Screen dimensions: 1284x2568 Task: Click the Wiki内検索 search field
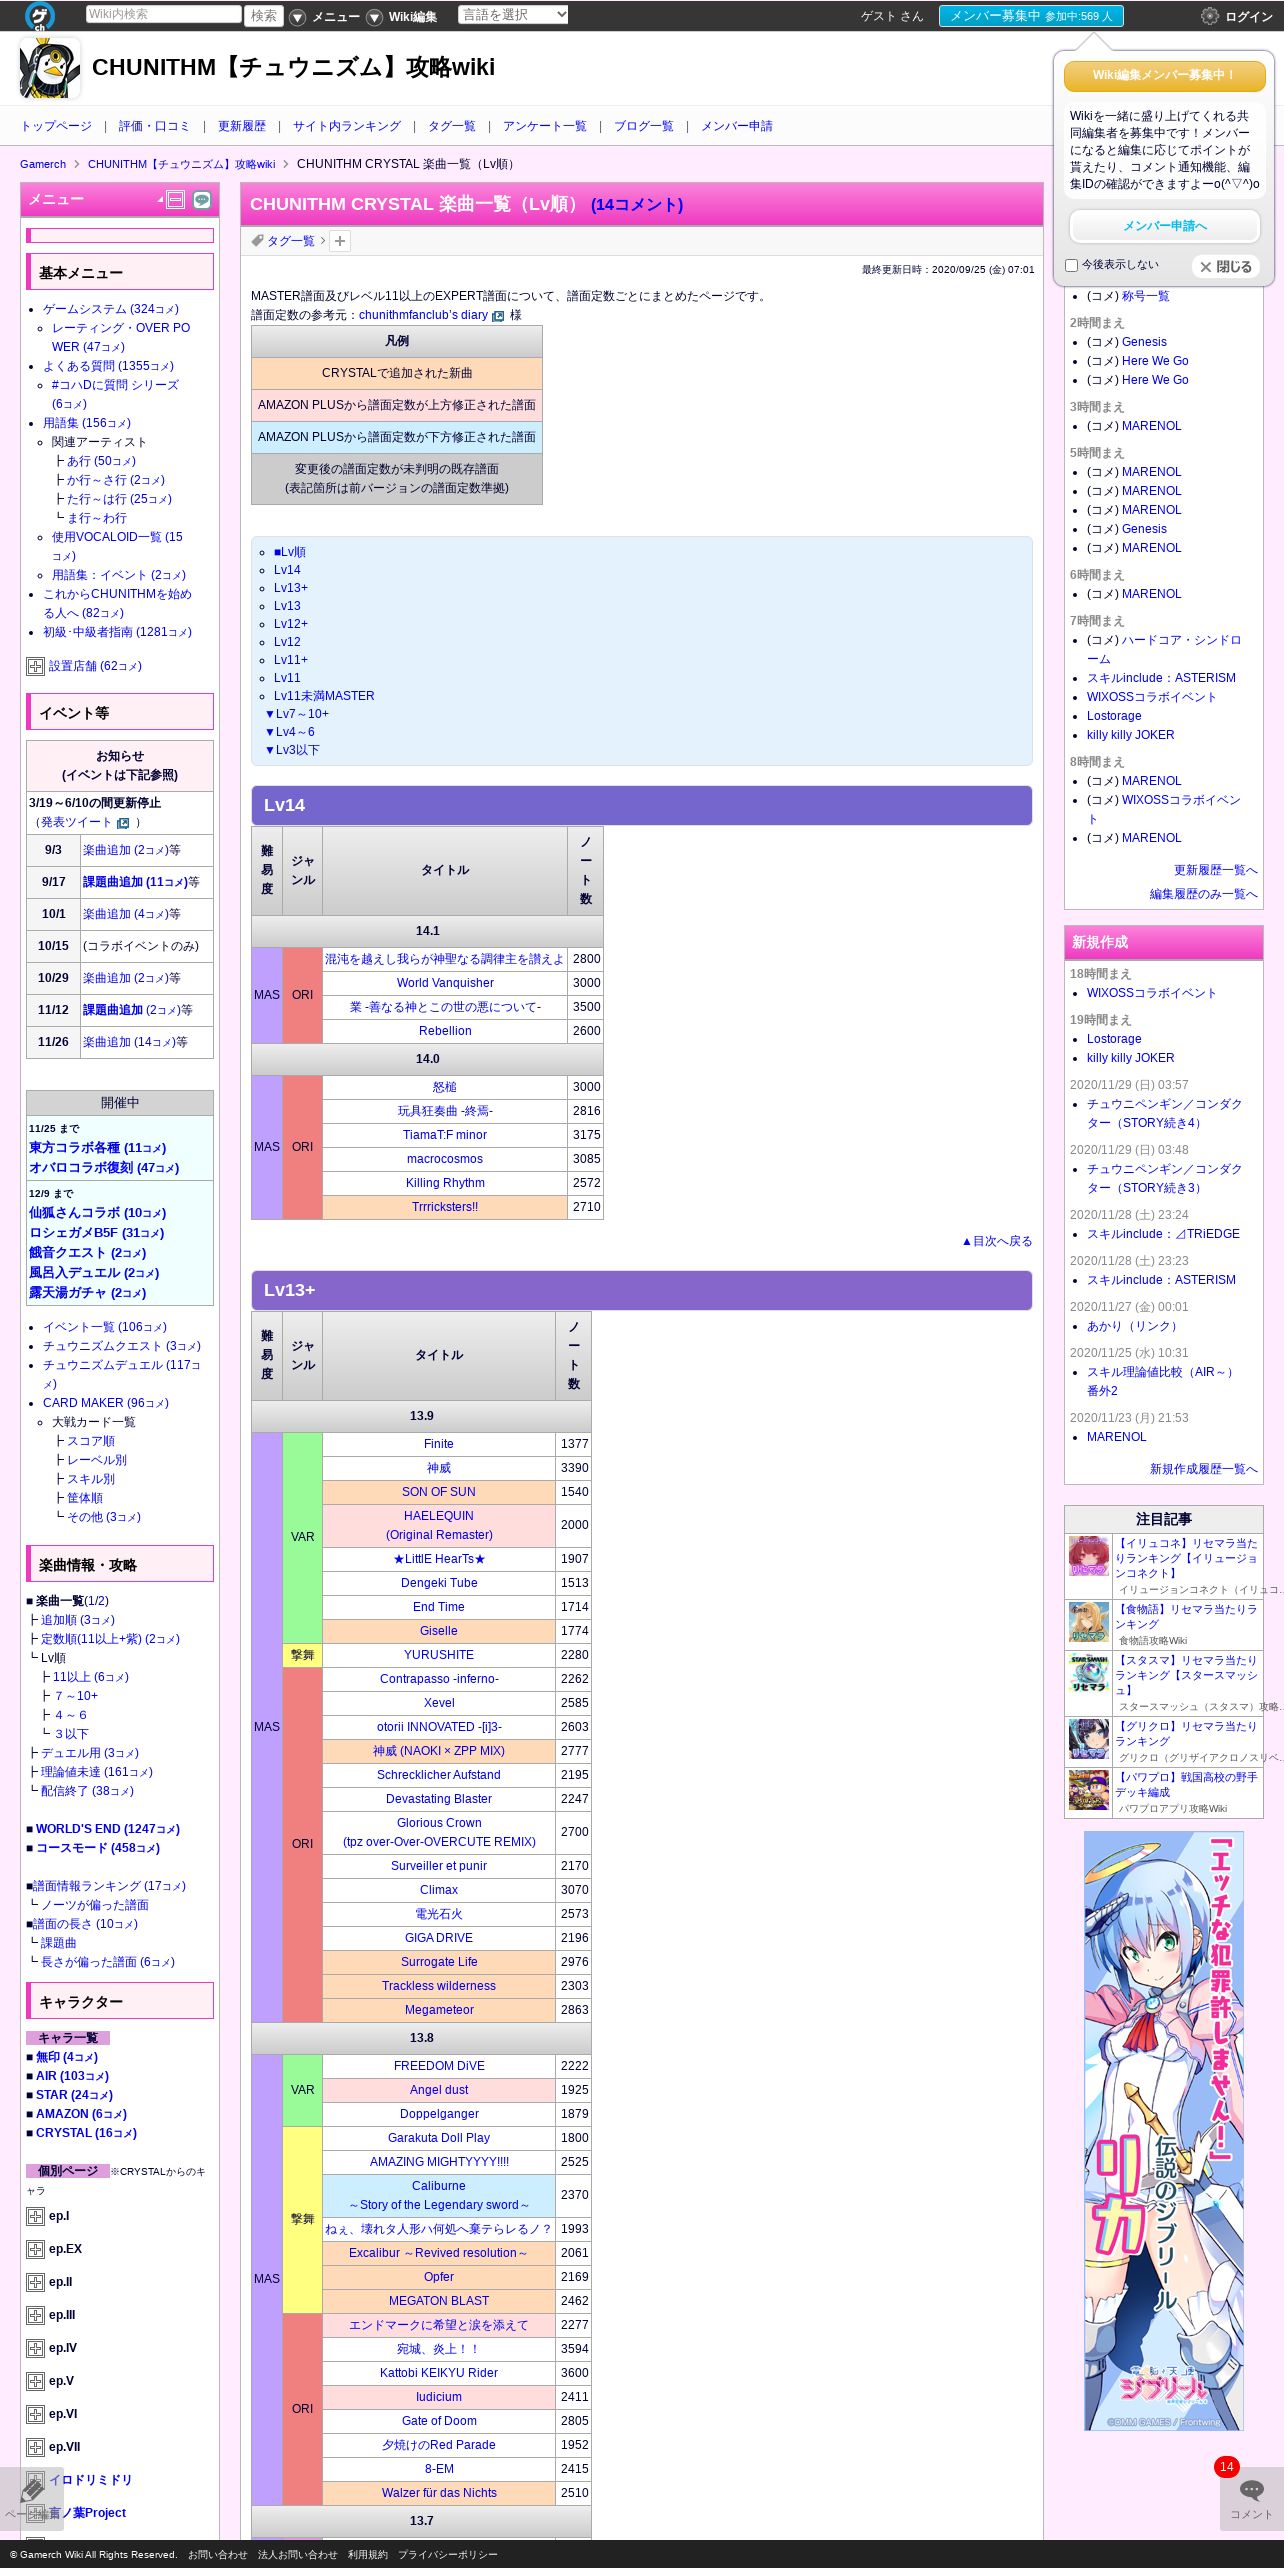pos(163,14)
